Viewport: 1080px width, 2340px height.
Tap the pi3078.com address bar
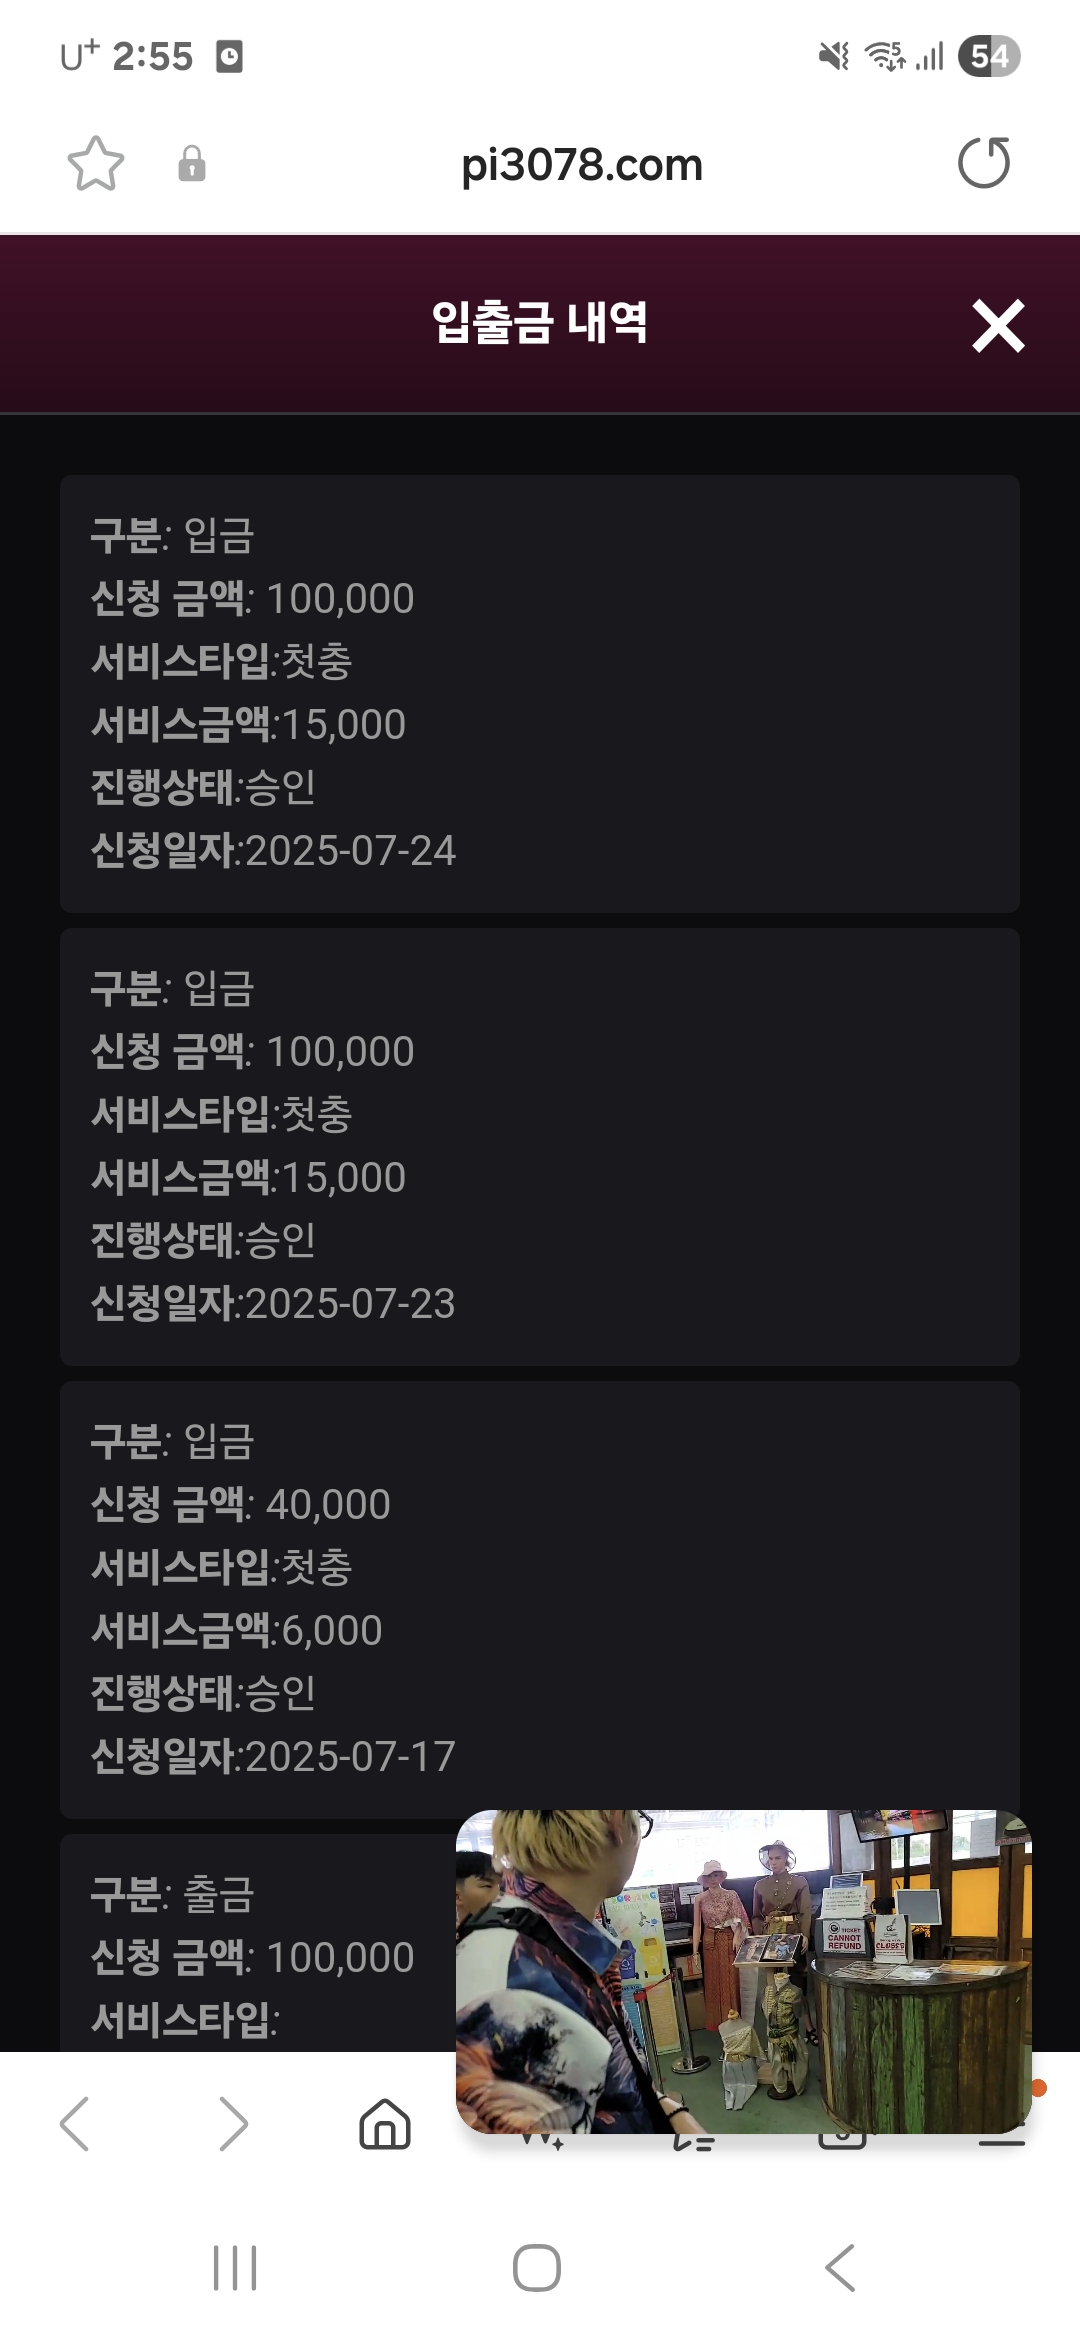(x=581, y=165)
